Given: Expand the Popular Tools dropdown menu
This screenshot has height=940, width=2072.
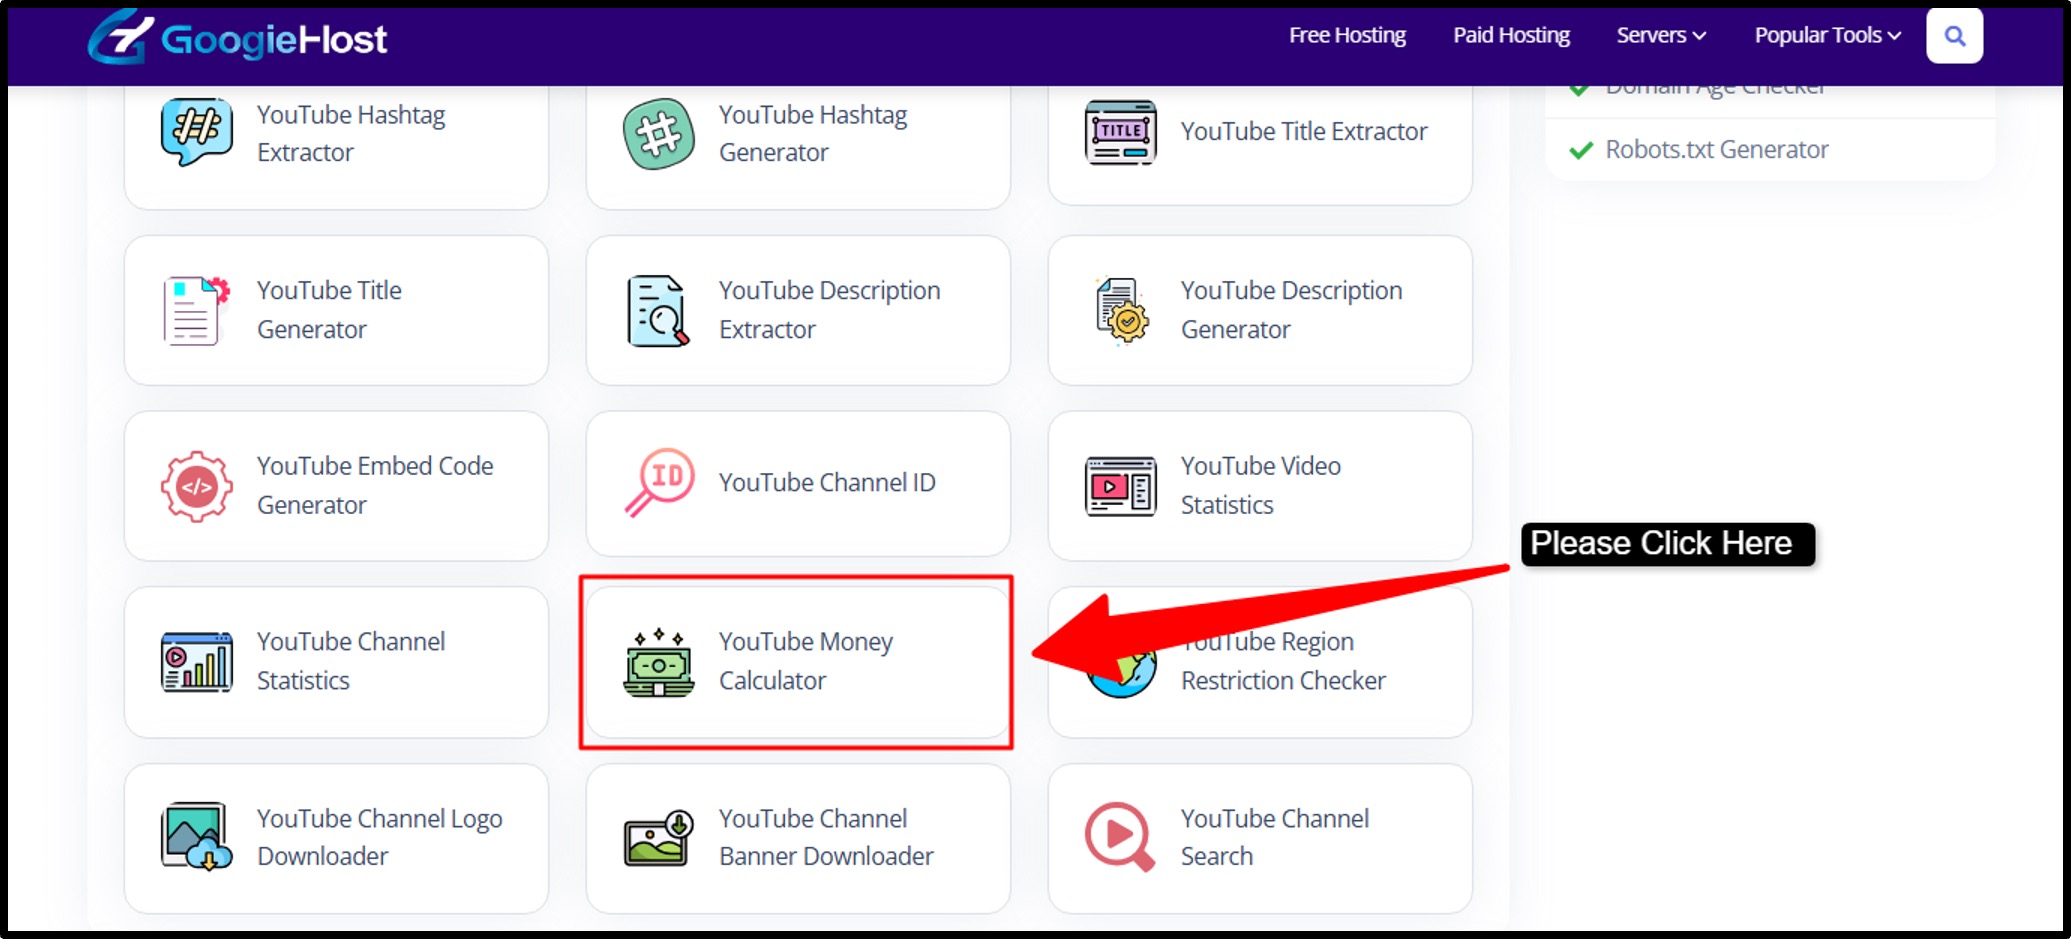Looking at the screenshot, I should click(x=1826, y=36).
